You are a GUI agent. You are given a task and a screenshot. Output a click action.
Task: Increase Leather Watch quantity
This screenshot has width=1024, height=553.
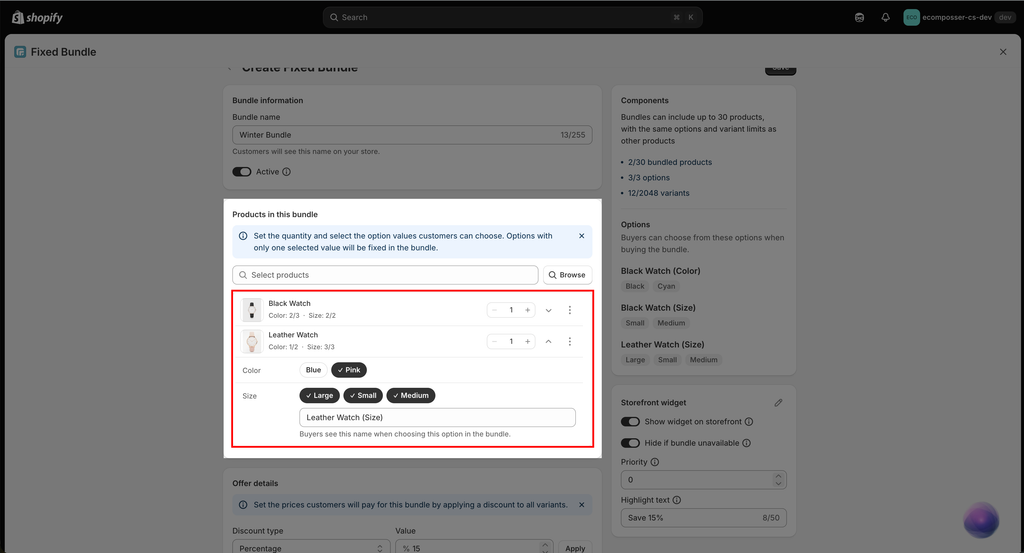coord(528,341)
